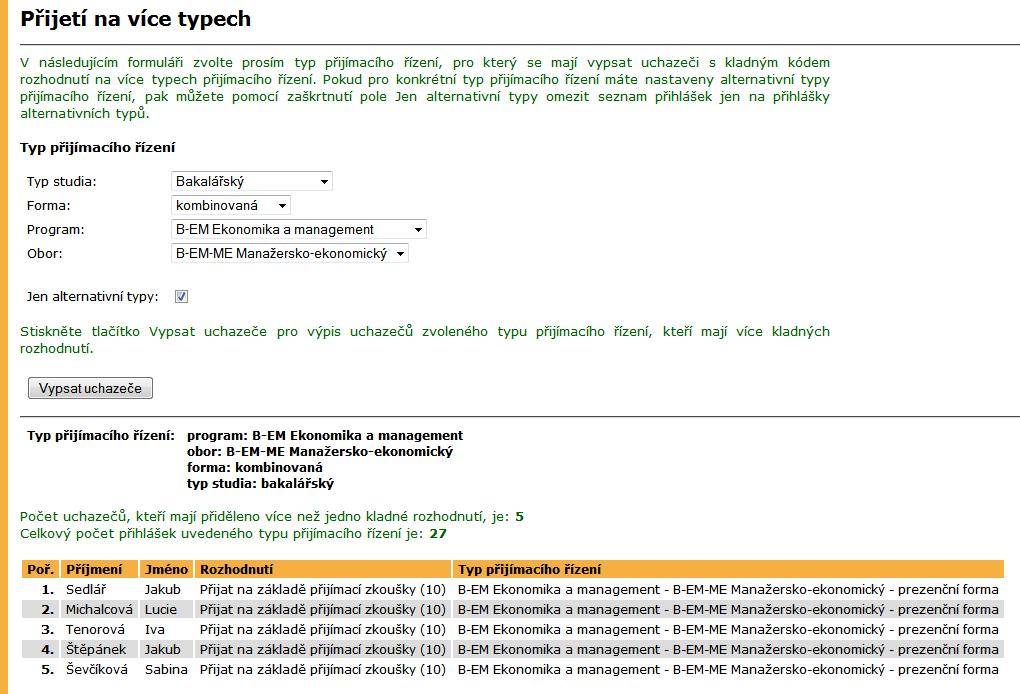The image size is (1020, 694).
Task: Click the admission type cell in Štěpánek row
Action: [729, 649]
